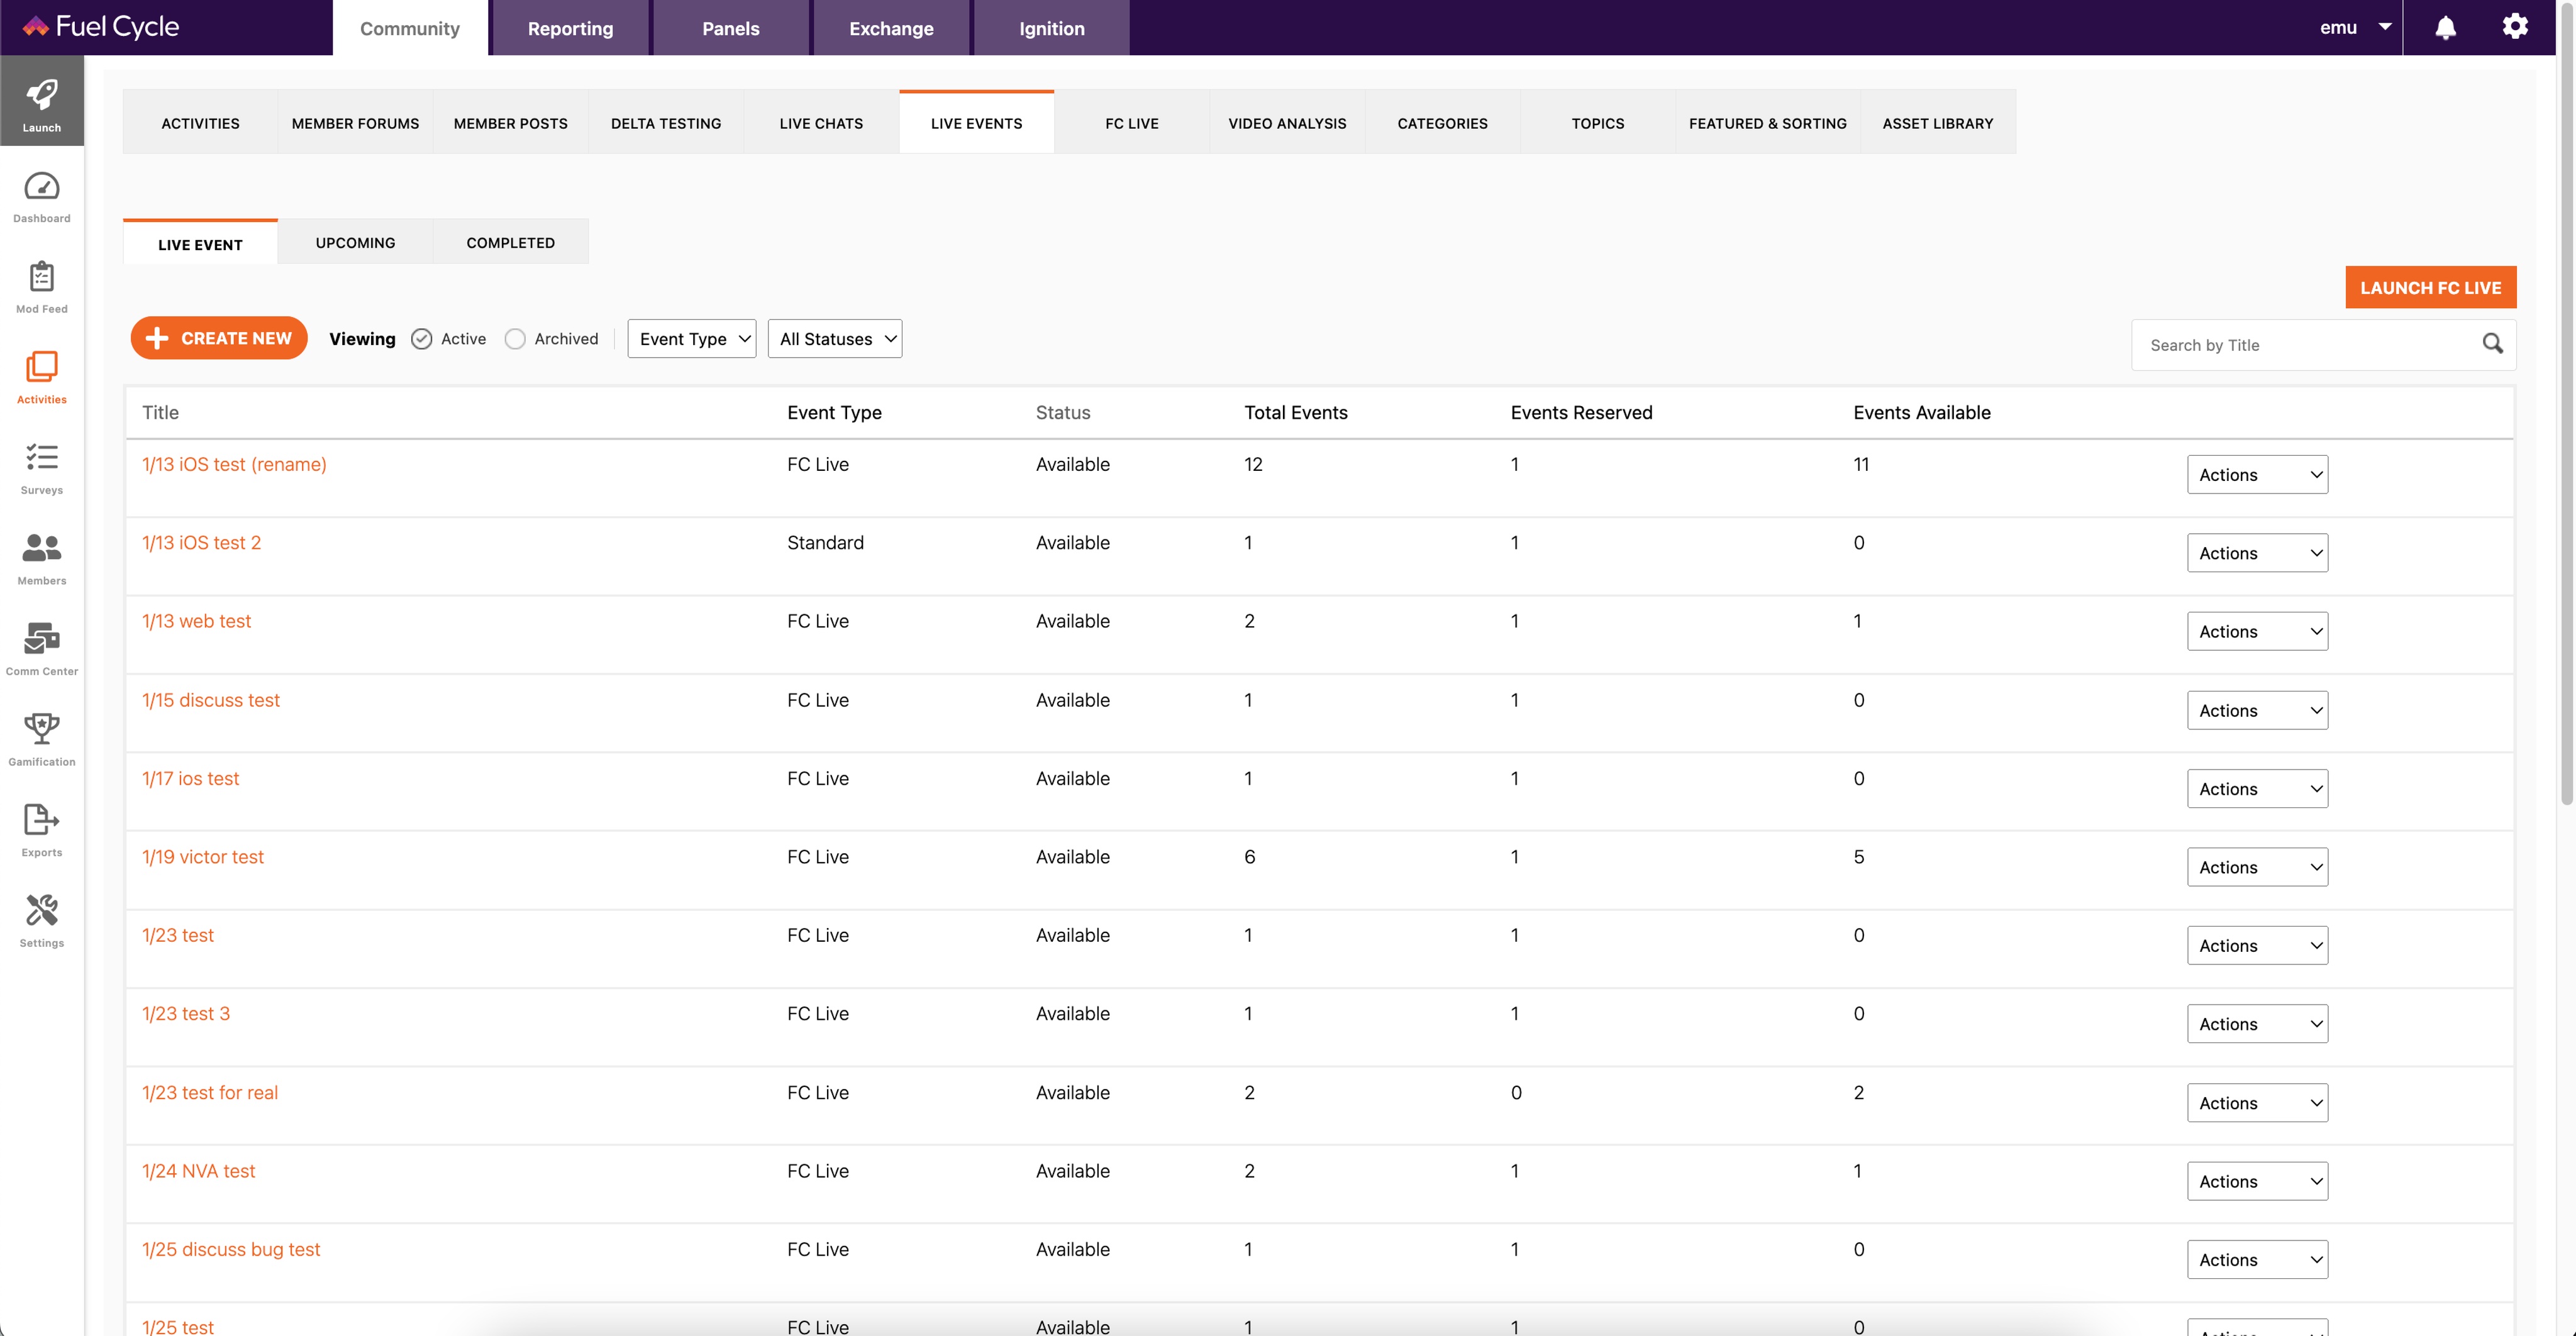Open Actions dropdown for 1/13 web test
This screenshot has height=1336, width=2576.
tap(2257, 632)
